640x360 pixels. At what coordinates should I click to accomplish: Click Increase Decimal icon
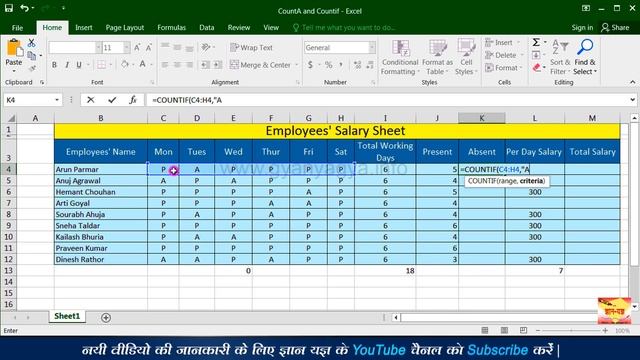point(358,65)
